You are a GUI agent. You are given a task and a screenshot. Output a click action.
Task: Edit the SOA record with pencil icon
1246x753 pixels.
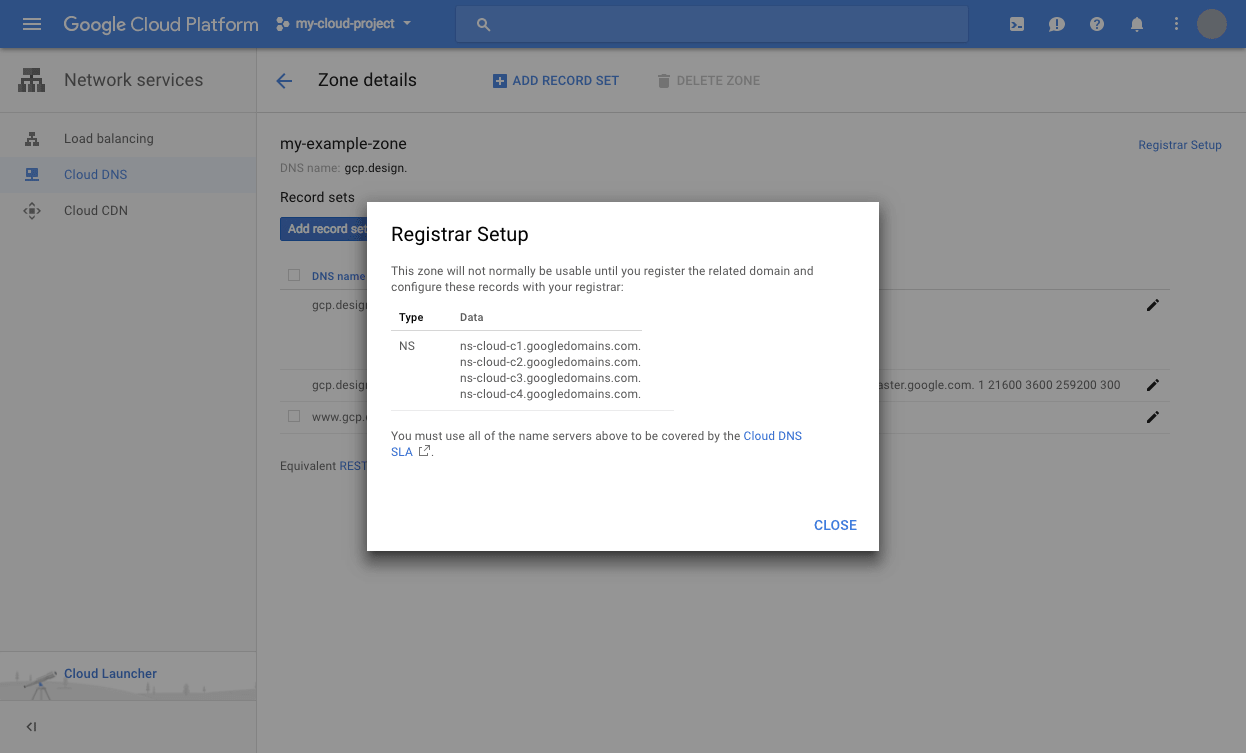[1152, 385]
